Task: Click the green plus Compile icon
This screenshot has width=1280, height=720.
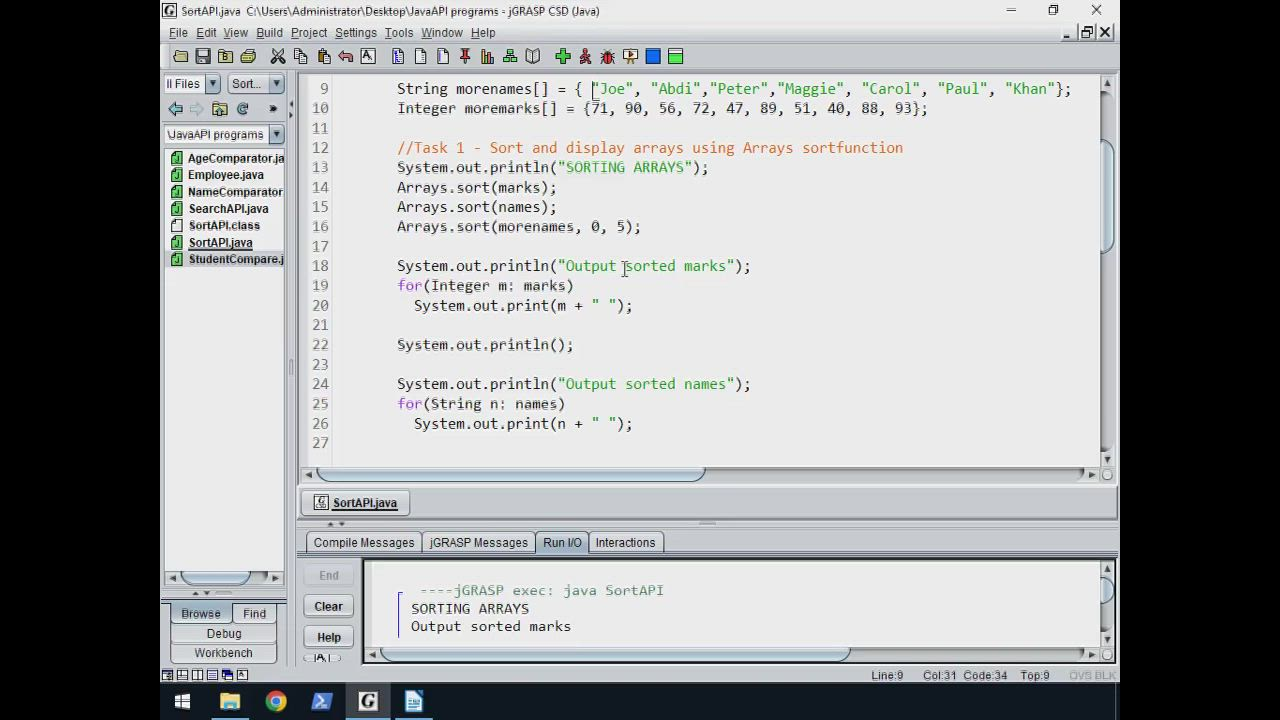Action: point(563,57)
